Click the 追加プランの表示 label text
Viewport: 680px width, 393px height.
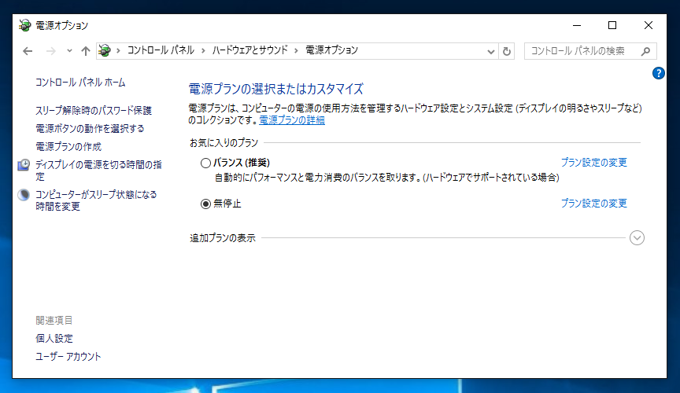222,238
